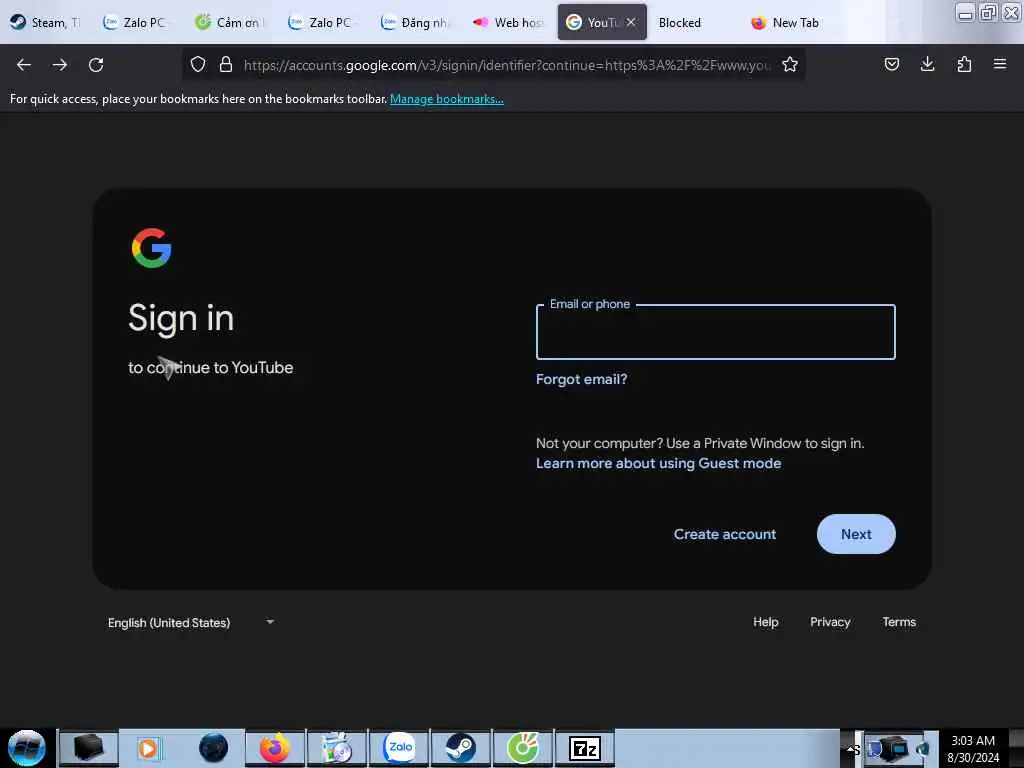Open the disc installer taskbar icon

[x=337, y=748]
